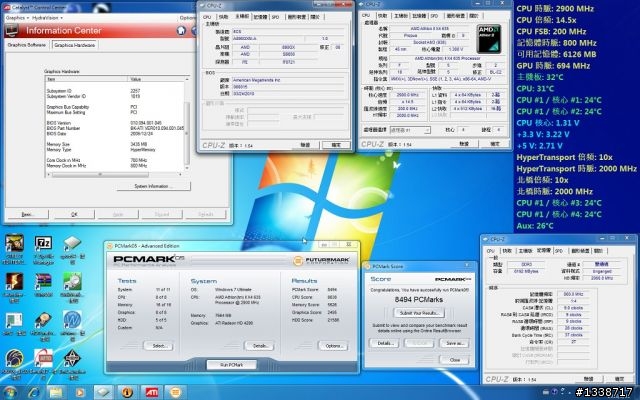Screen dimensions: 640x400
Task: Open the 7-Zip File Manager desktop shortcut
Action: pos(43,244)
